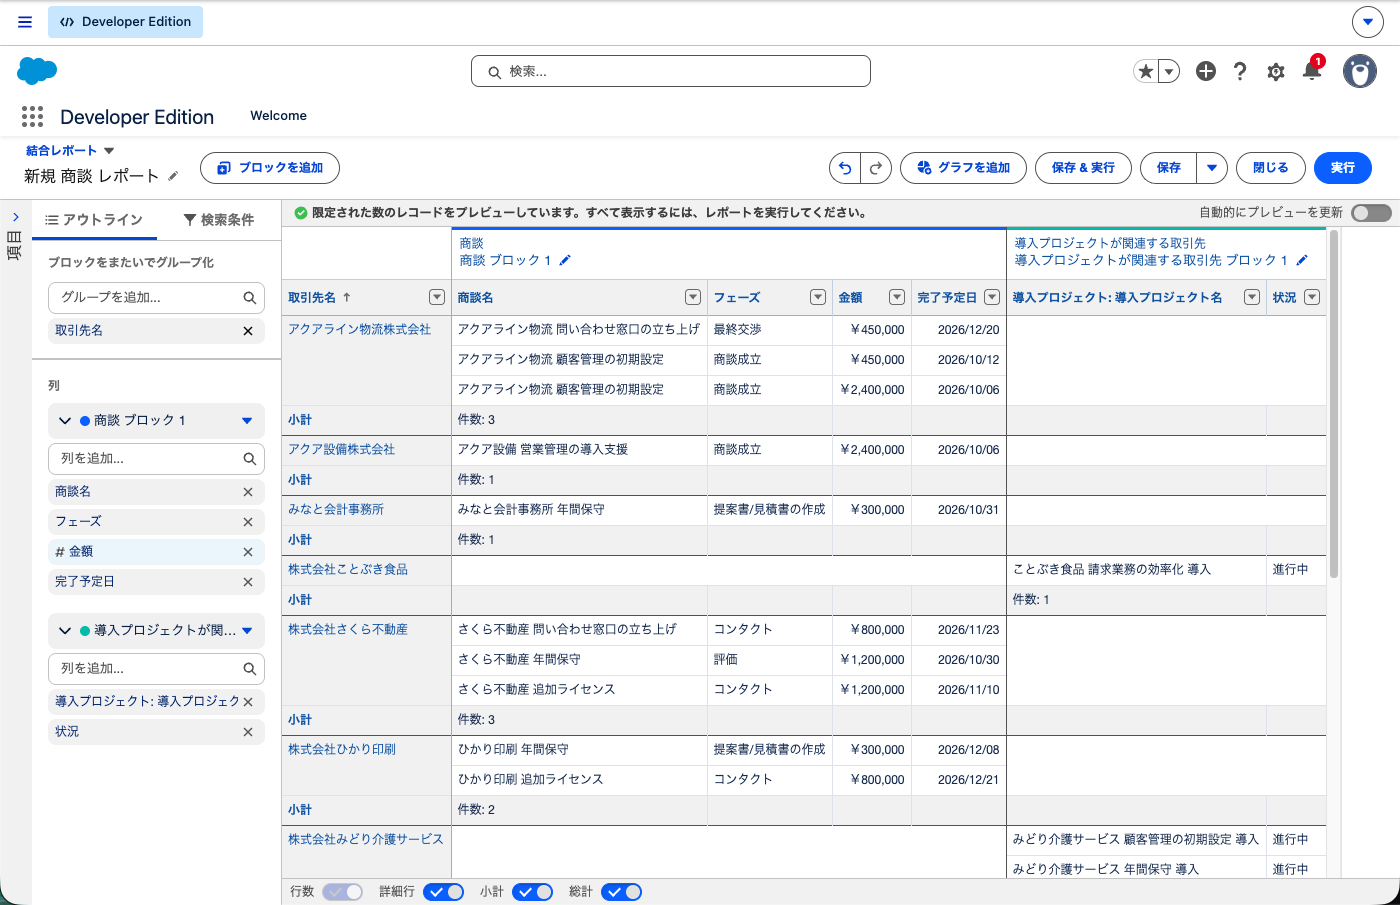Toggle the 行数 switch
This screenshot has width=1400, height=905.
pos(342,892)
